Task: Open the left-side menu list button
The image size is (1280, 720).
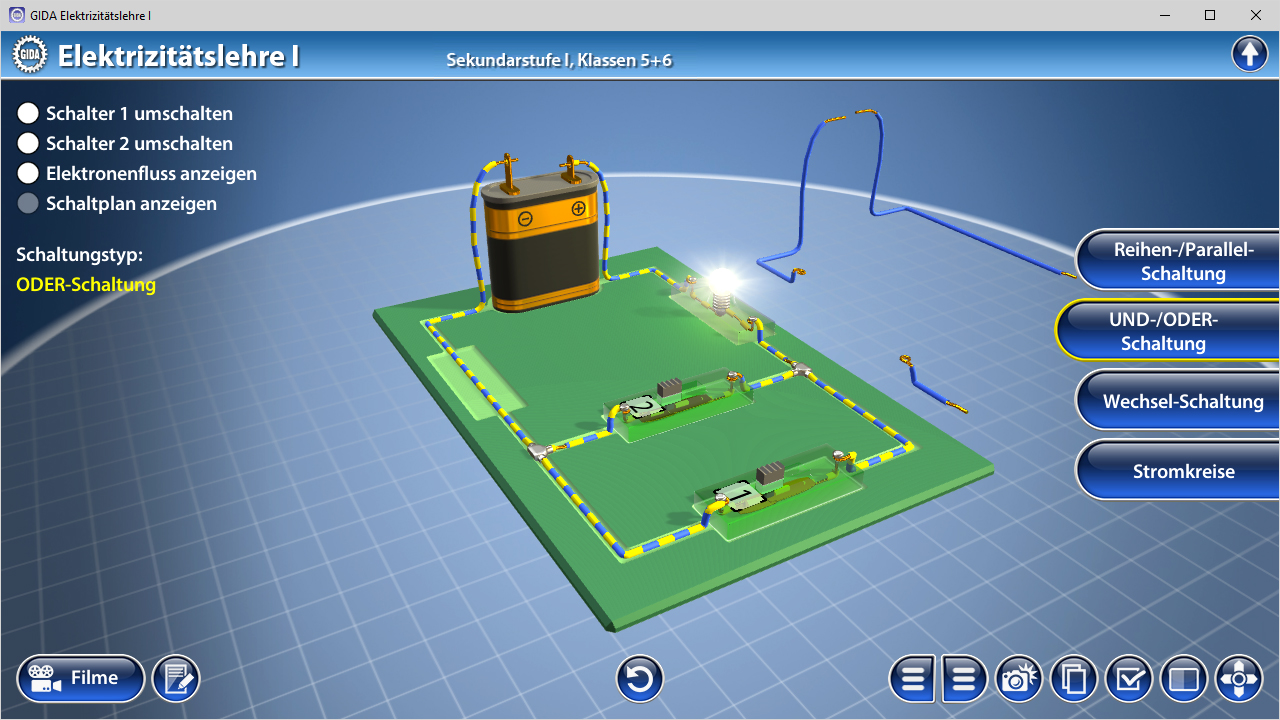Action: (912, 679)
